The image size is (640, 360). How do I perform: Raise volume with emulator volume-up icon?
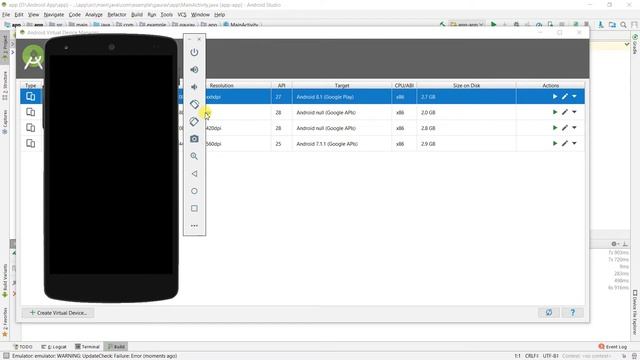click(x=194, y=70)
